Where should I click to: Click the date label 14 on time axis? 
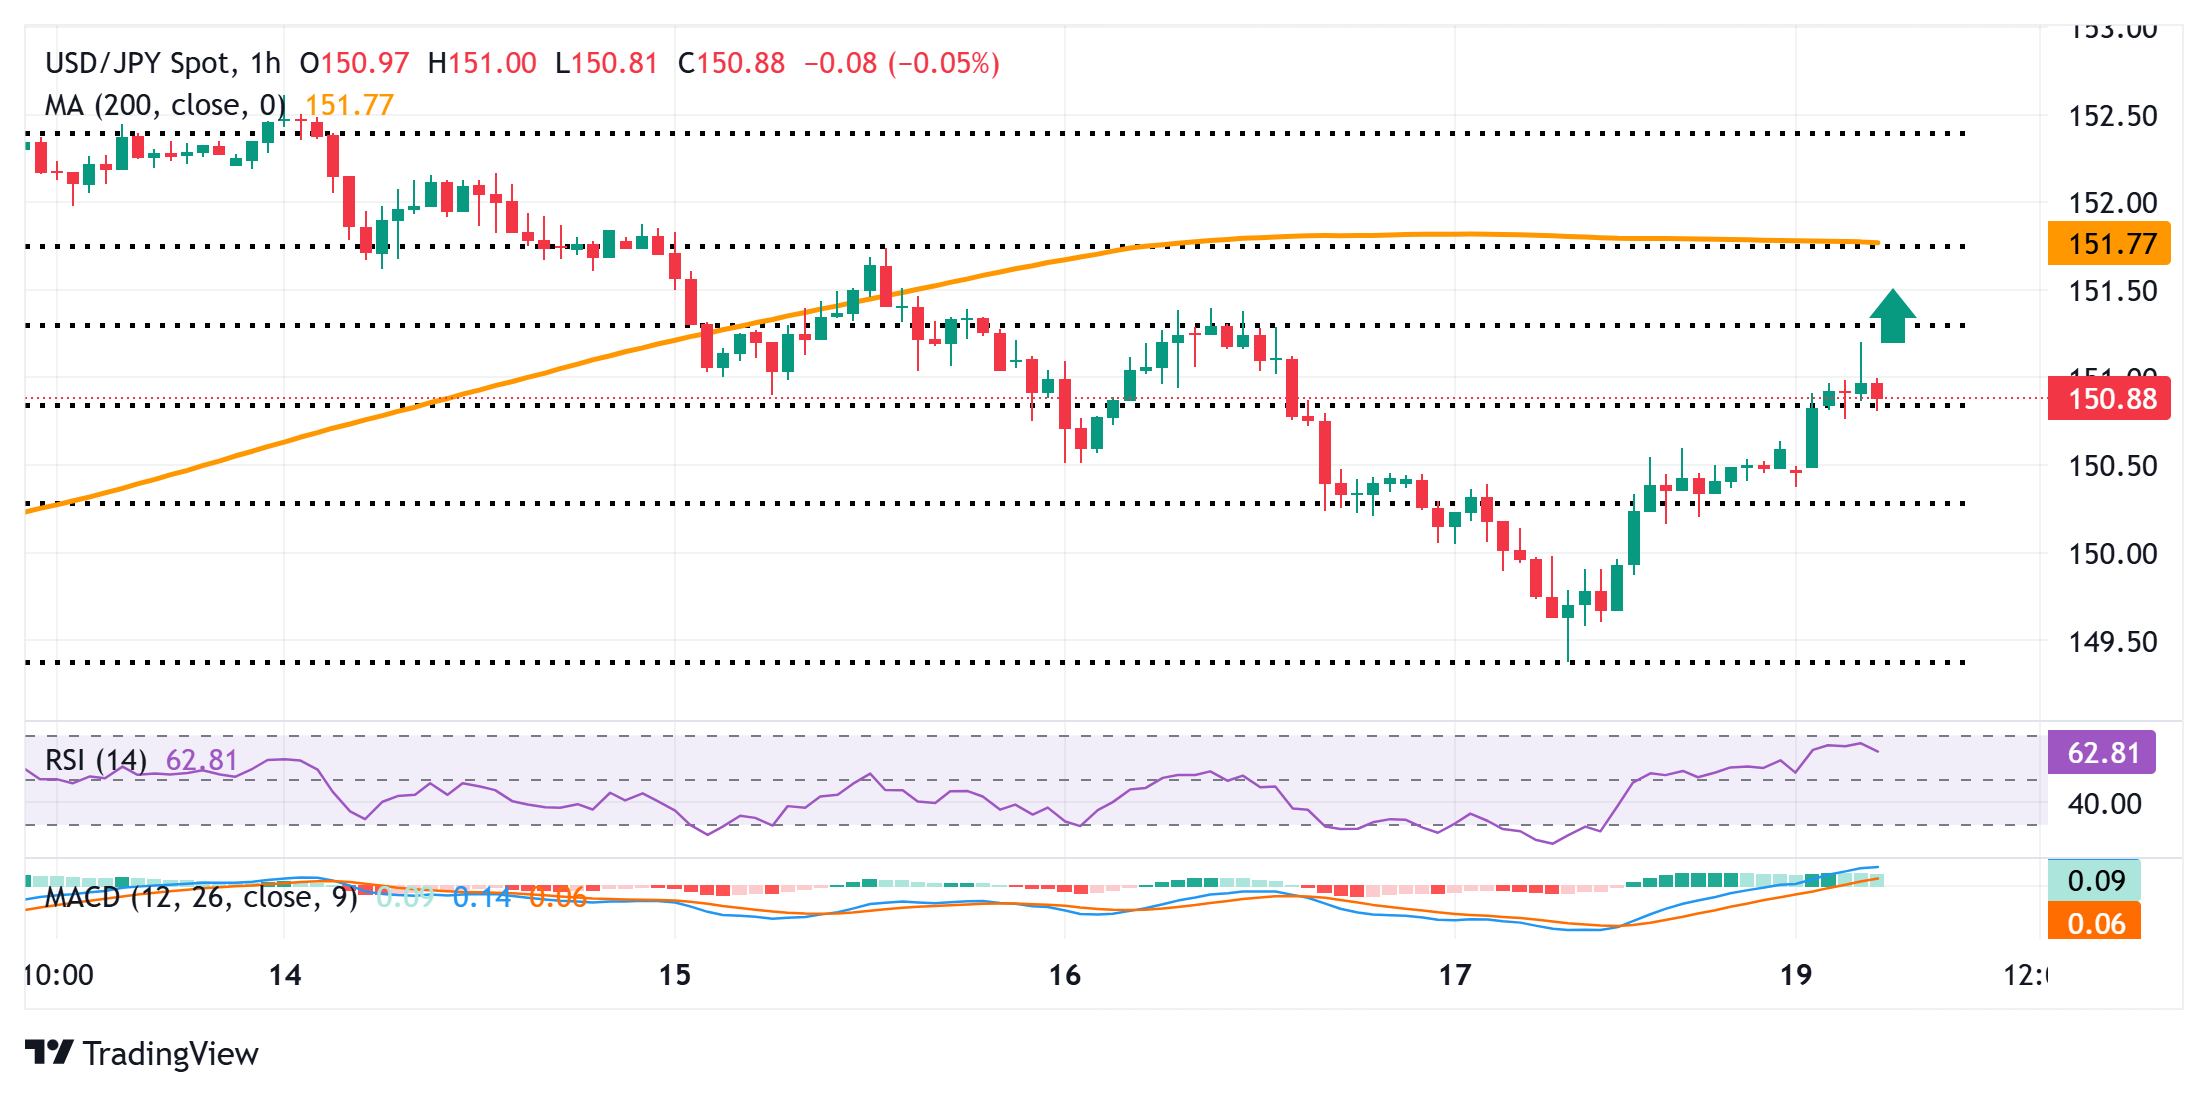coord(285,975)
